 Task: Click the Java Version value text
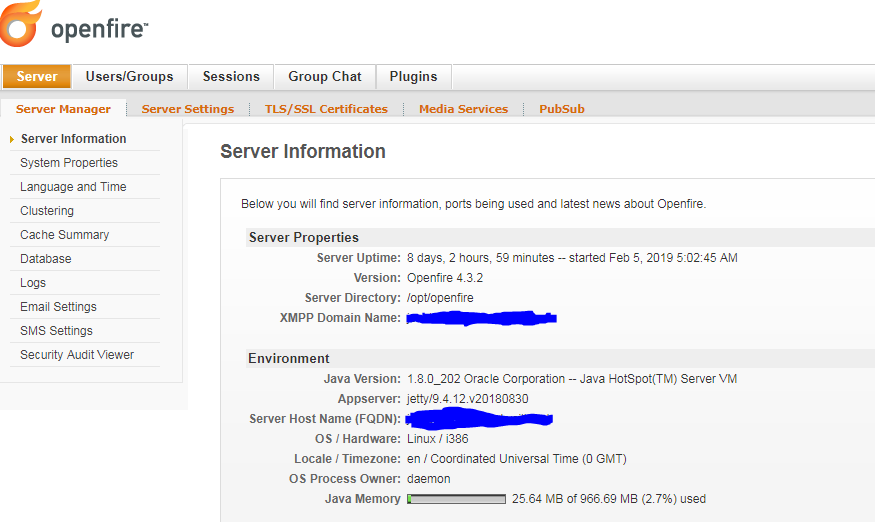click(572, 379)
